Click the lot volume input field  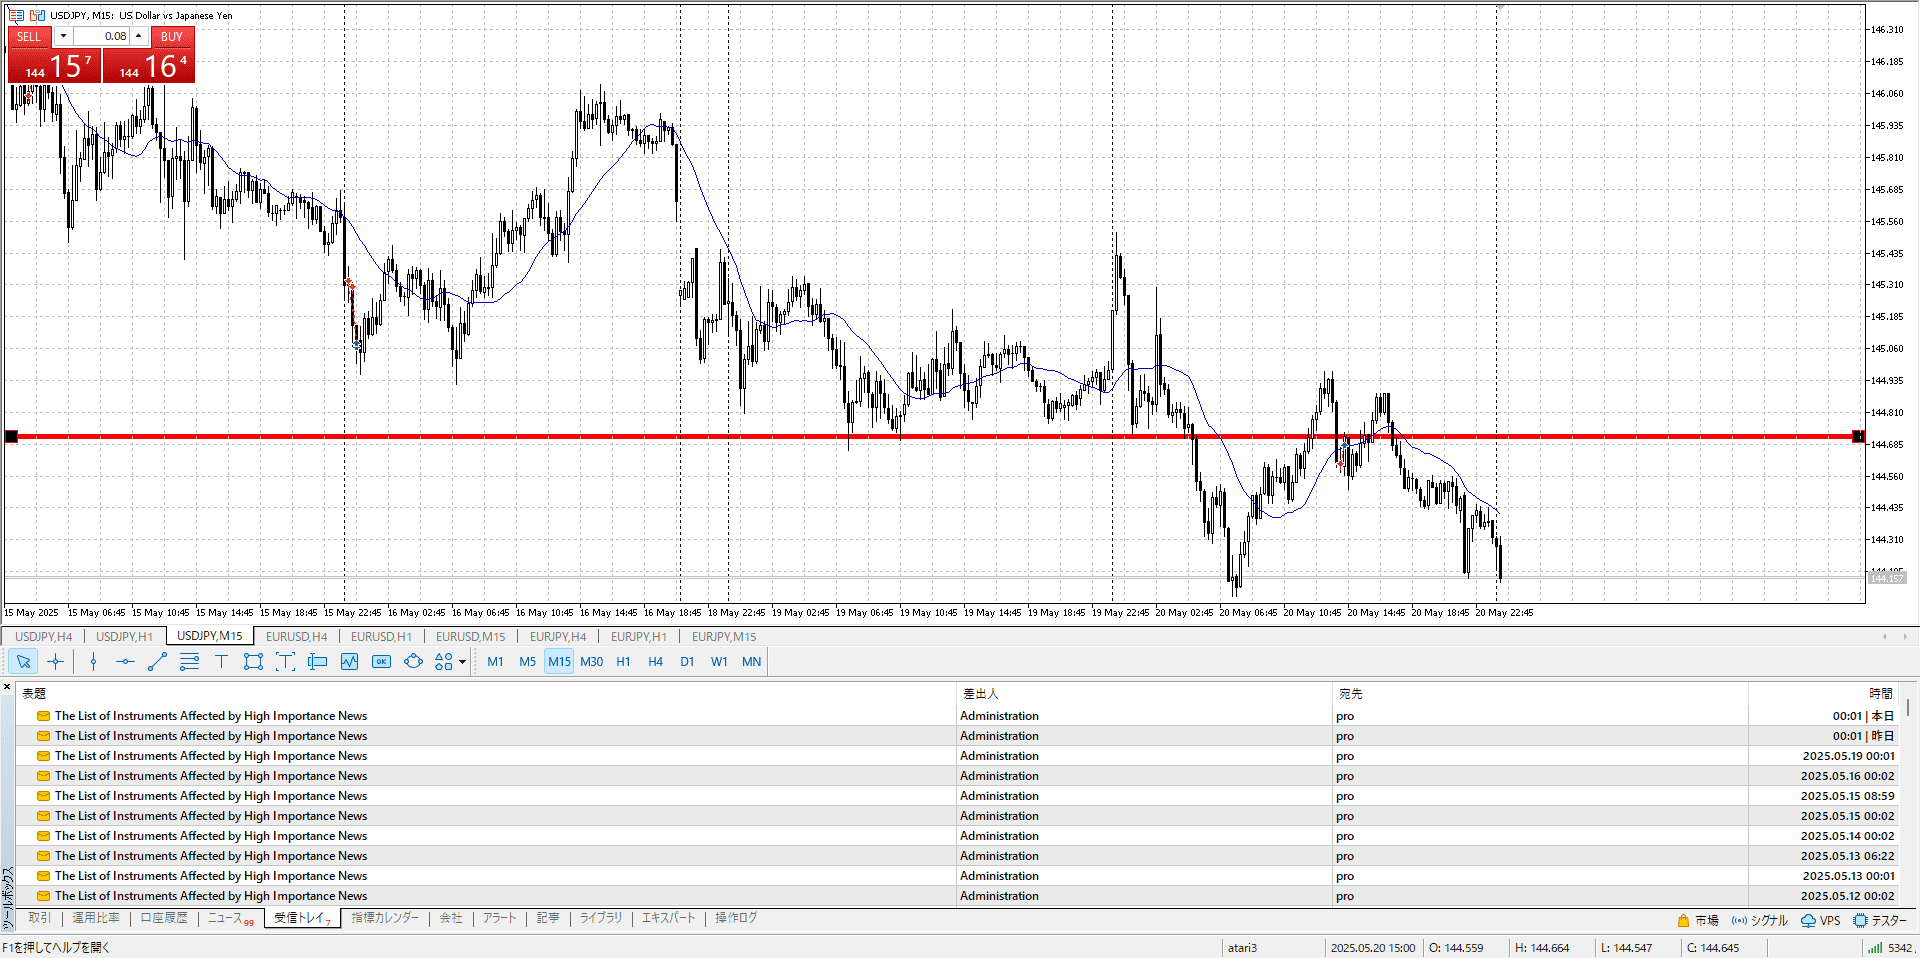click(103, 36)
